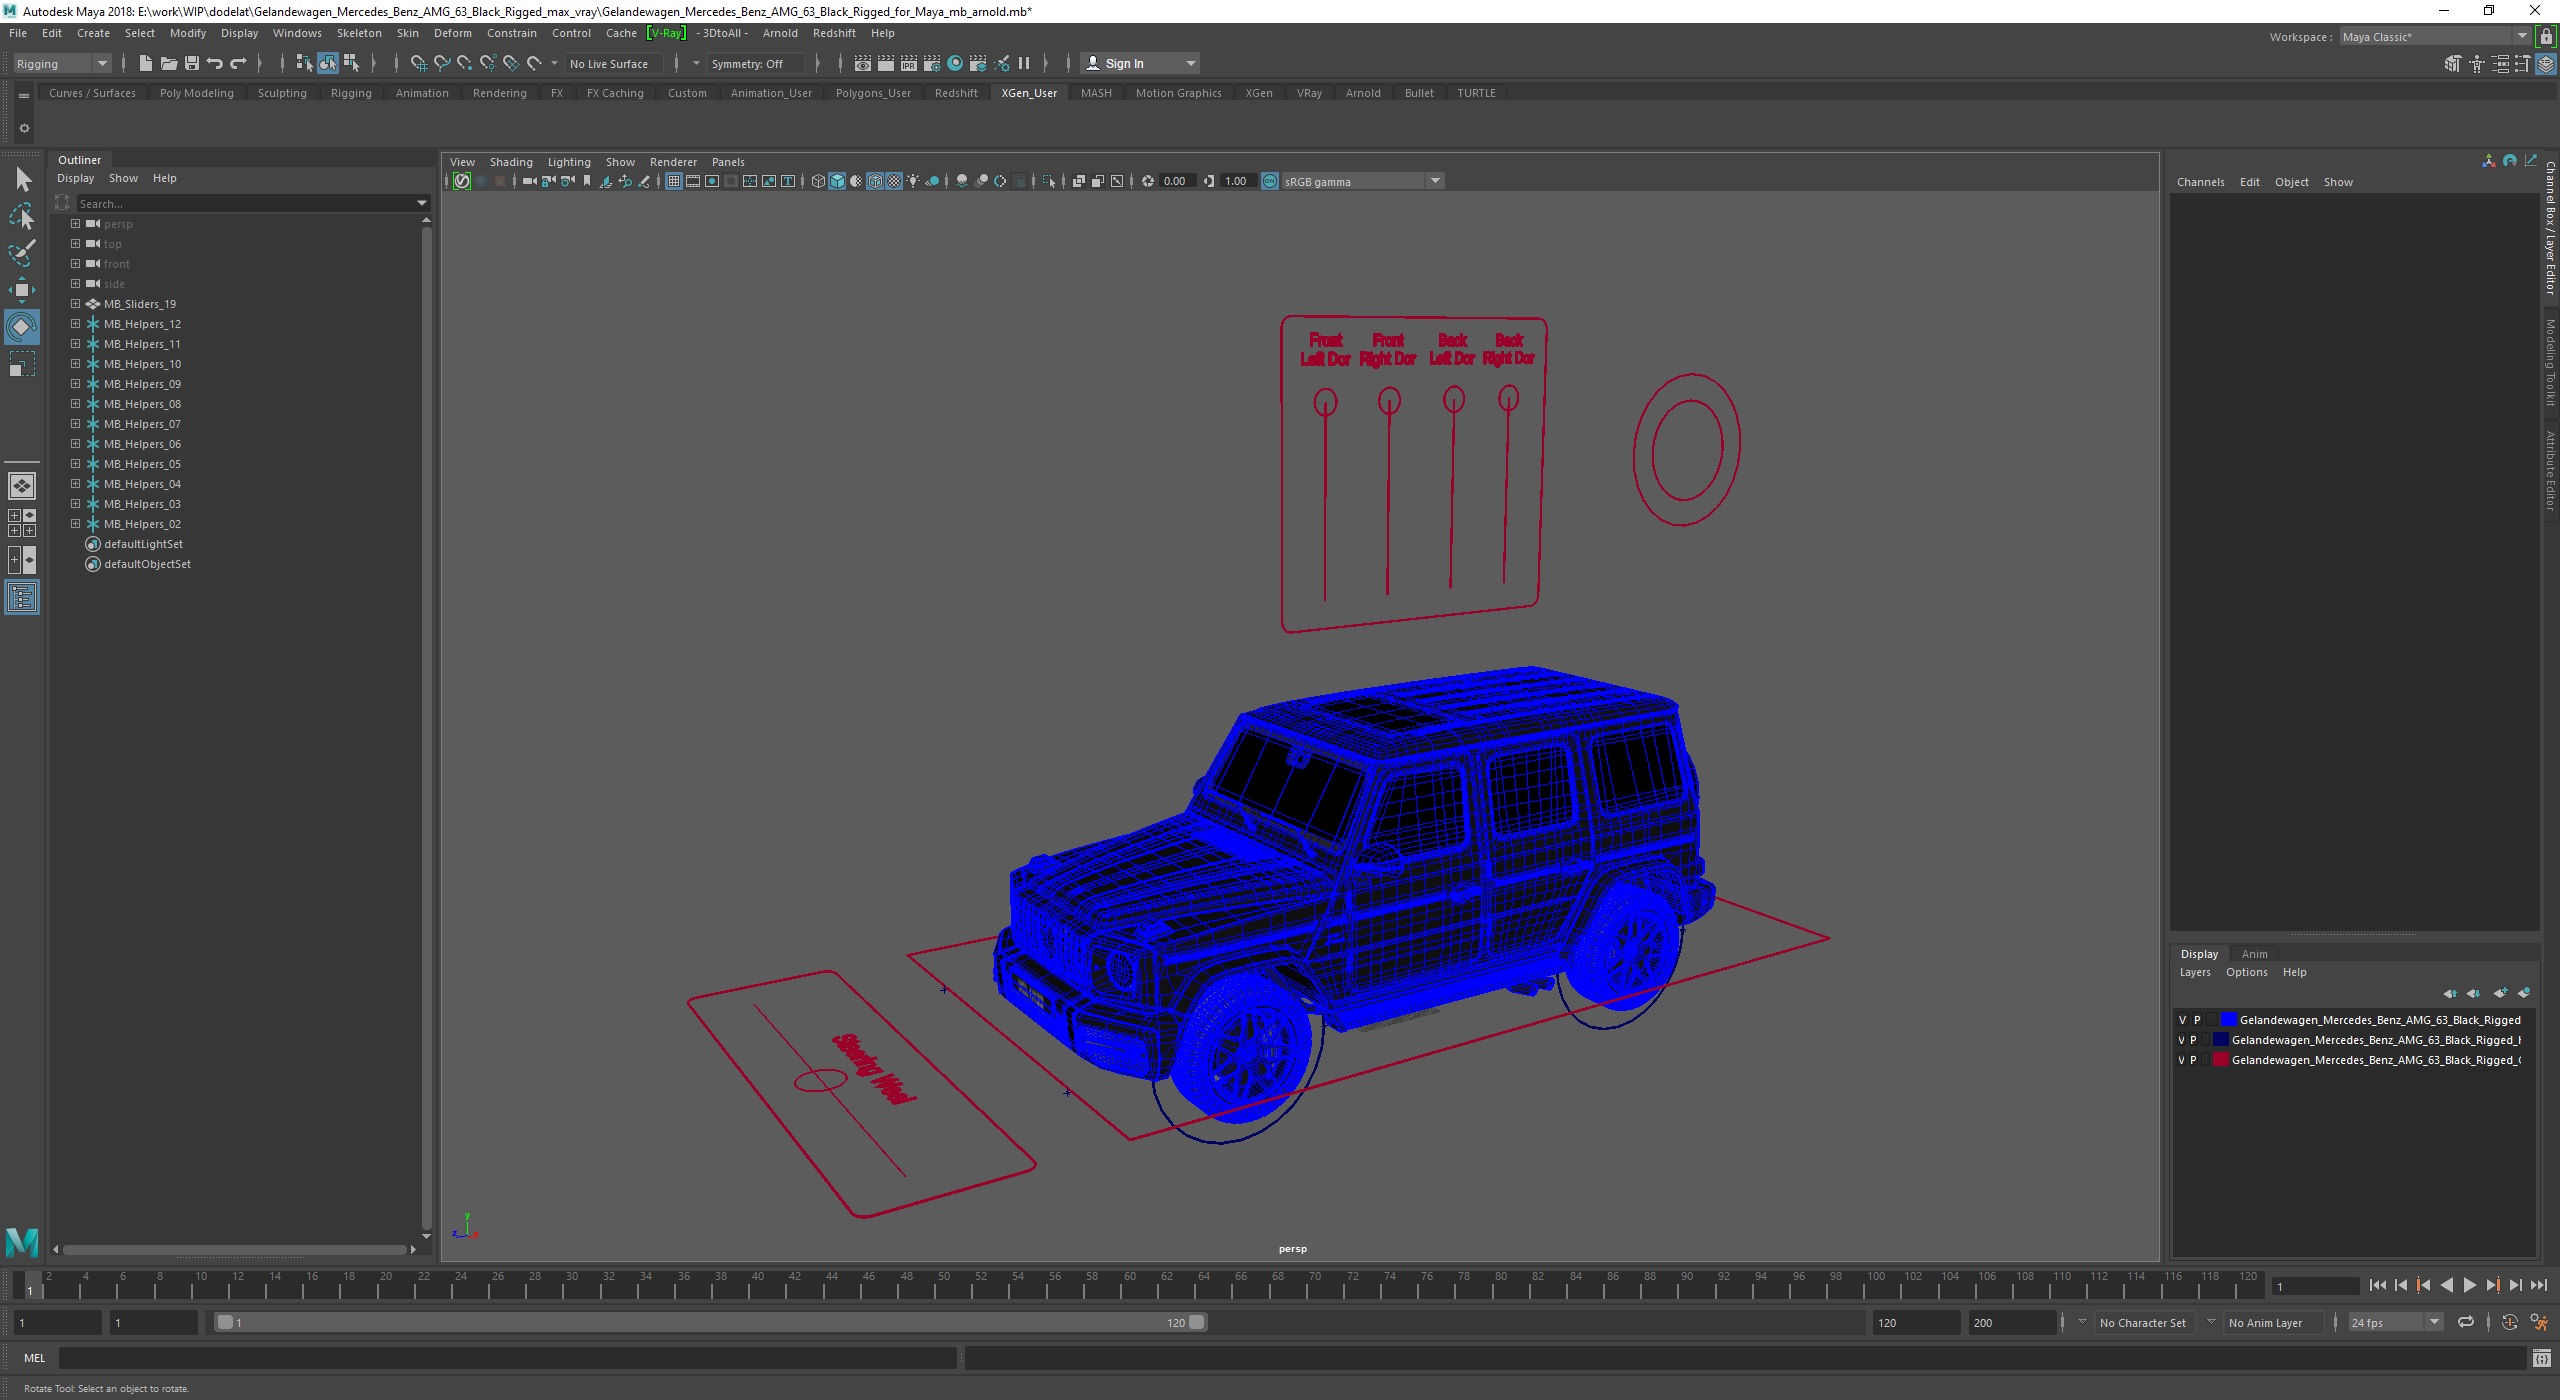Screen dimensions: 2560x1400
Task: Toggle wireframe on shaded icon
Action: point(875,181)
